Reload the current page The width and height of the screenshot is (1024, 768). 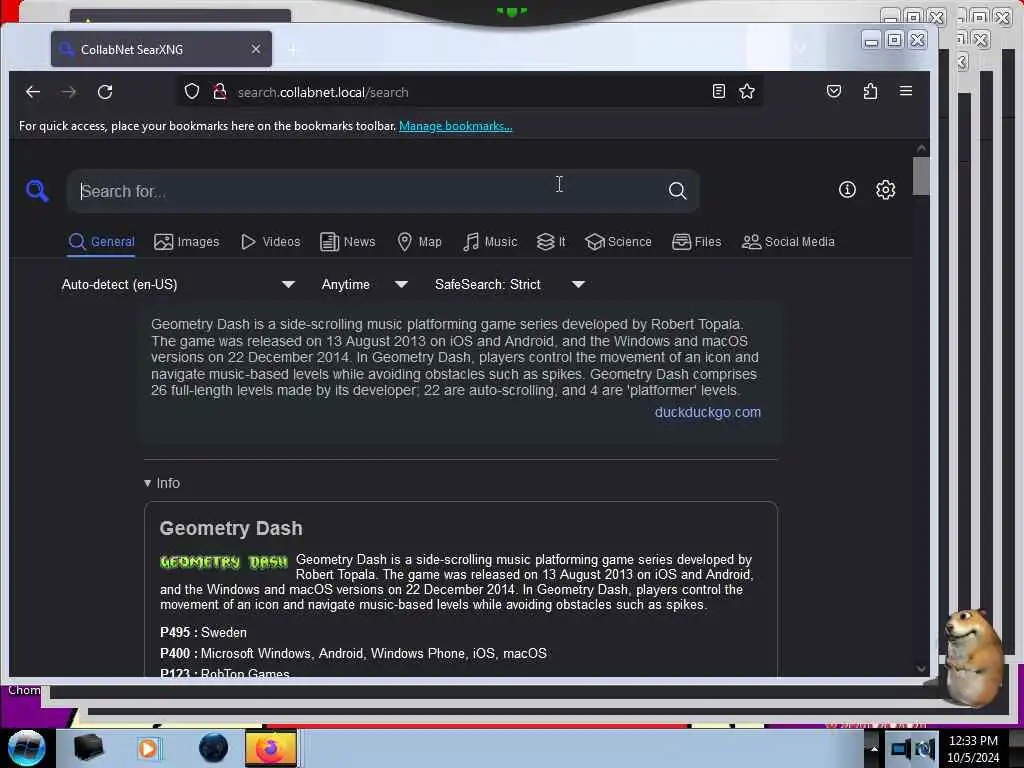click(x=105, y=92)
